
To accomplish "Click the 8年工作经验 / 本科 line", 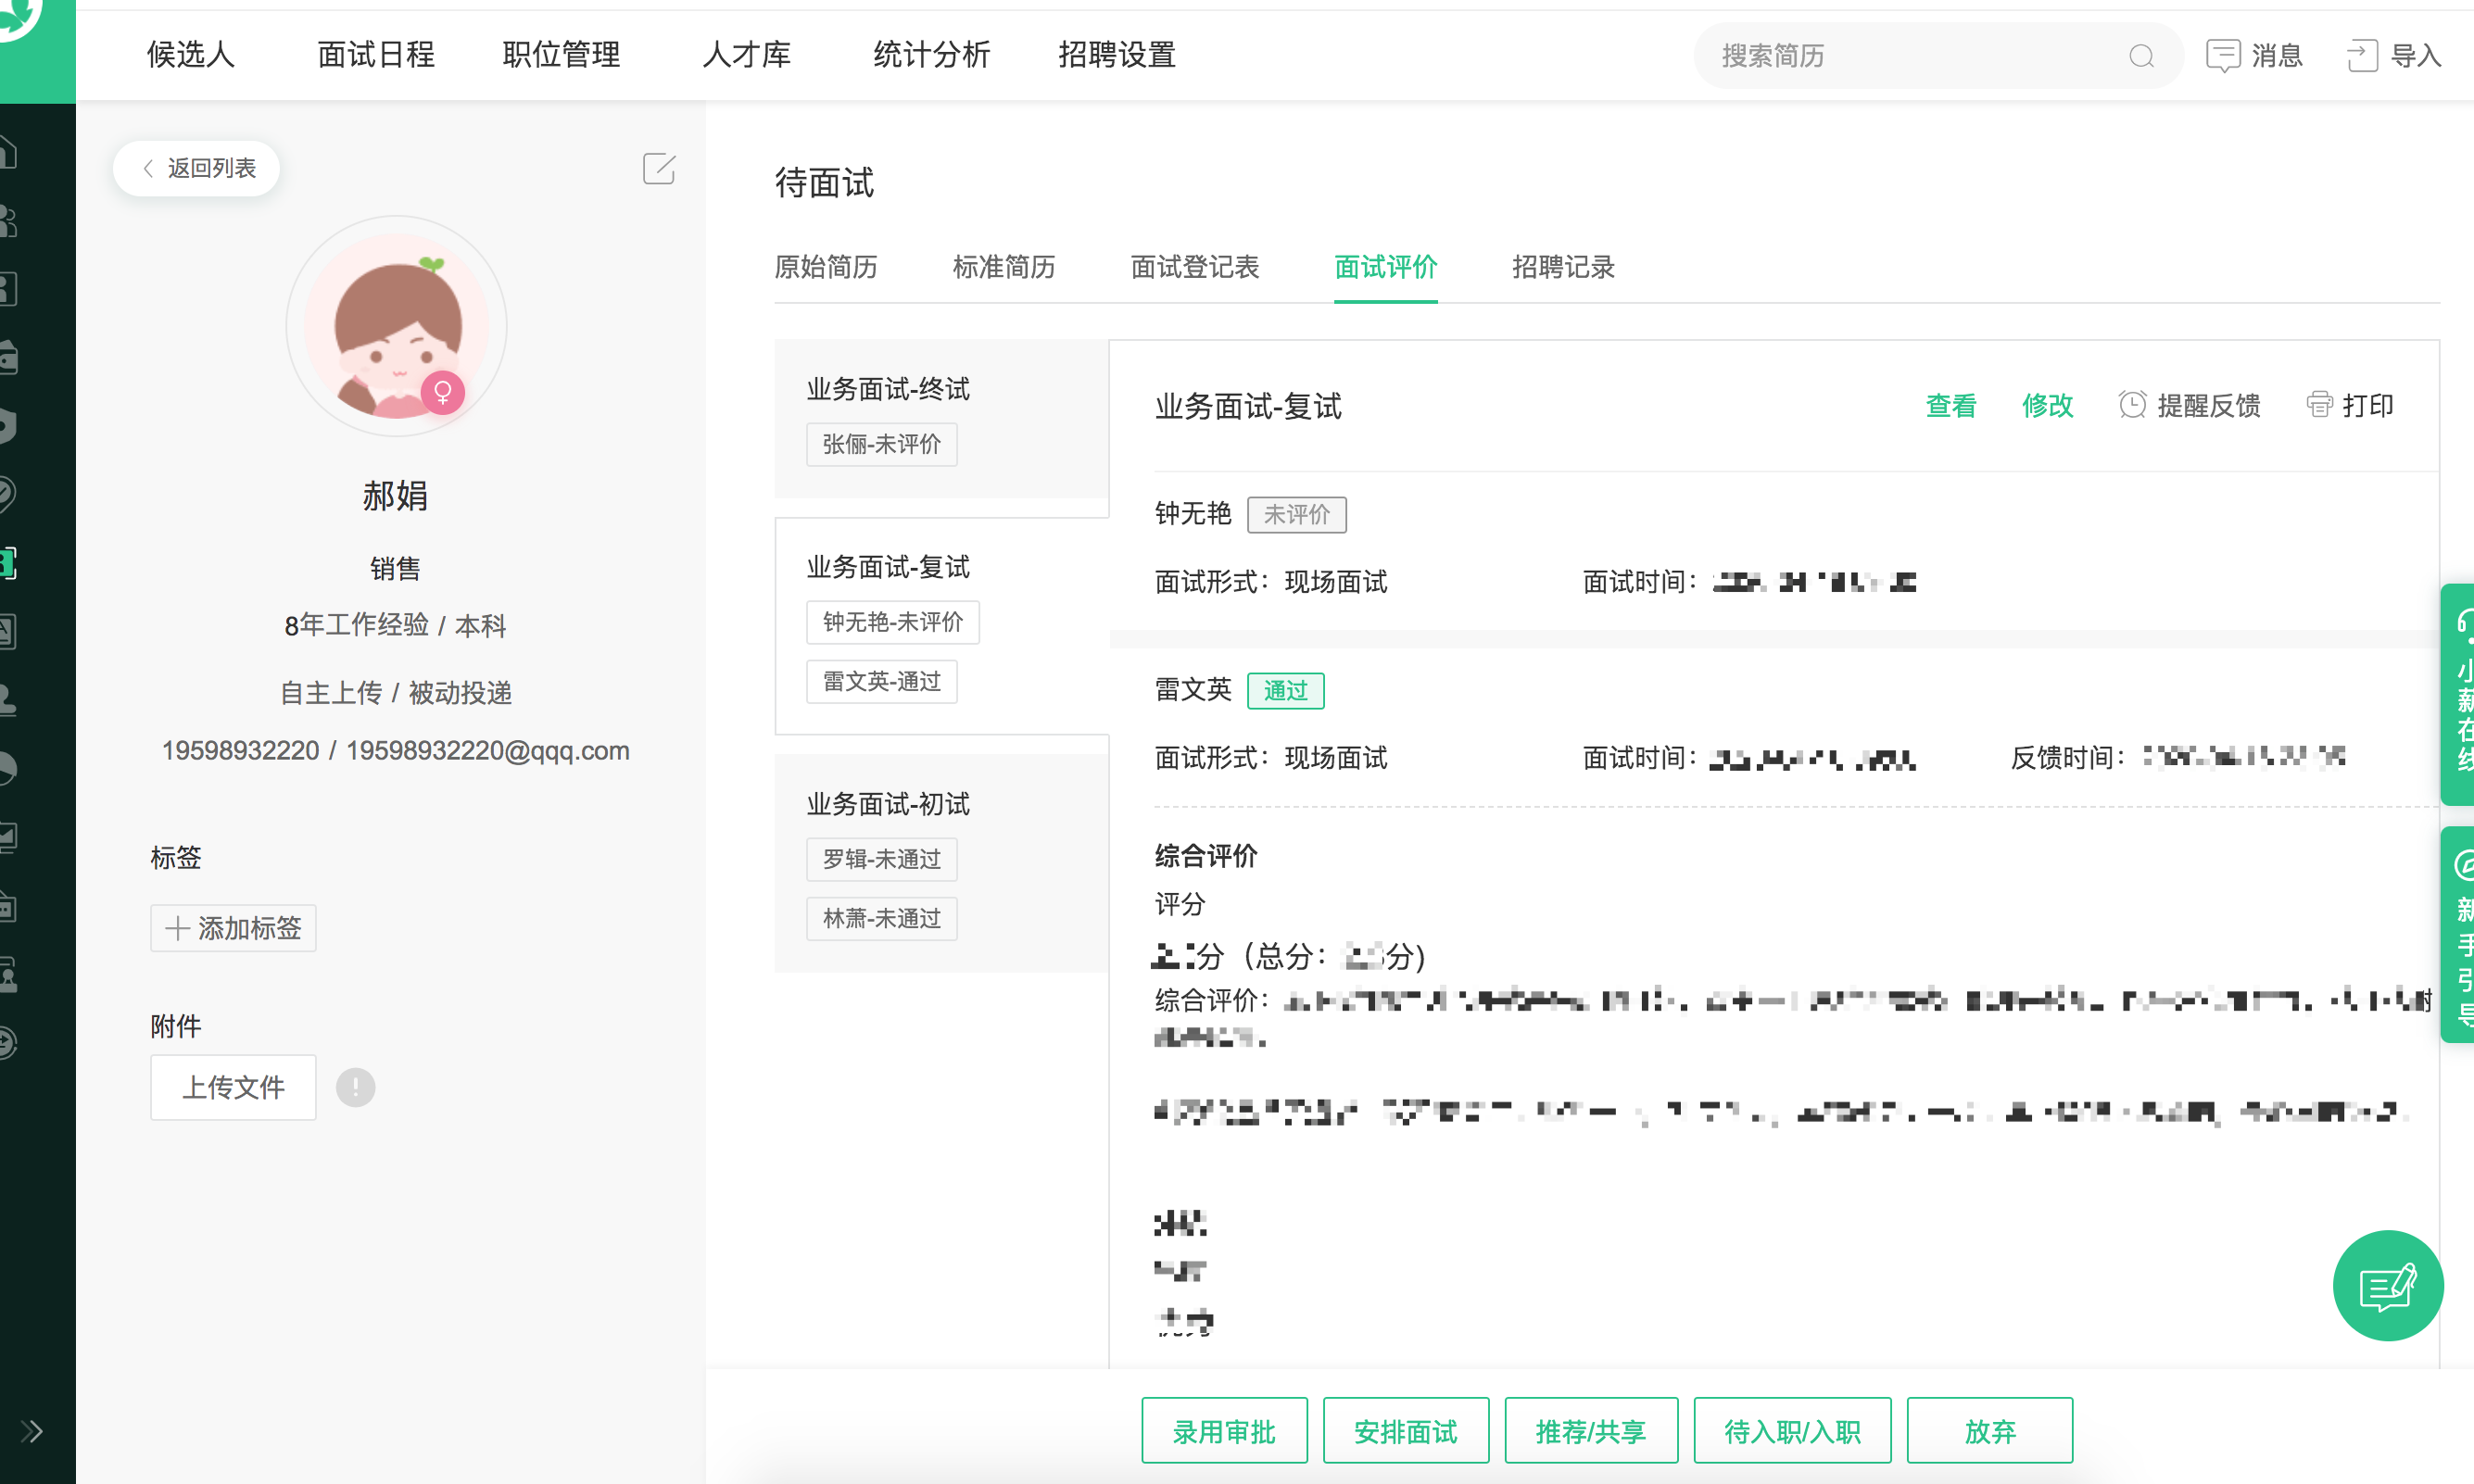I will click(395, 625).
